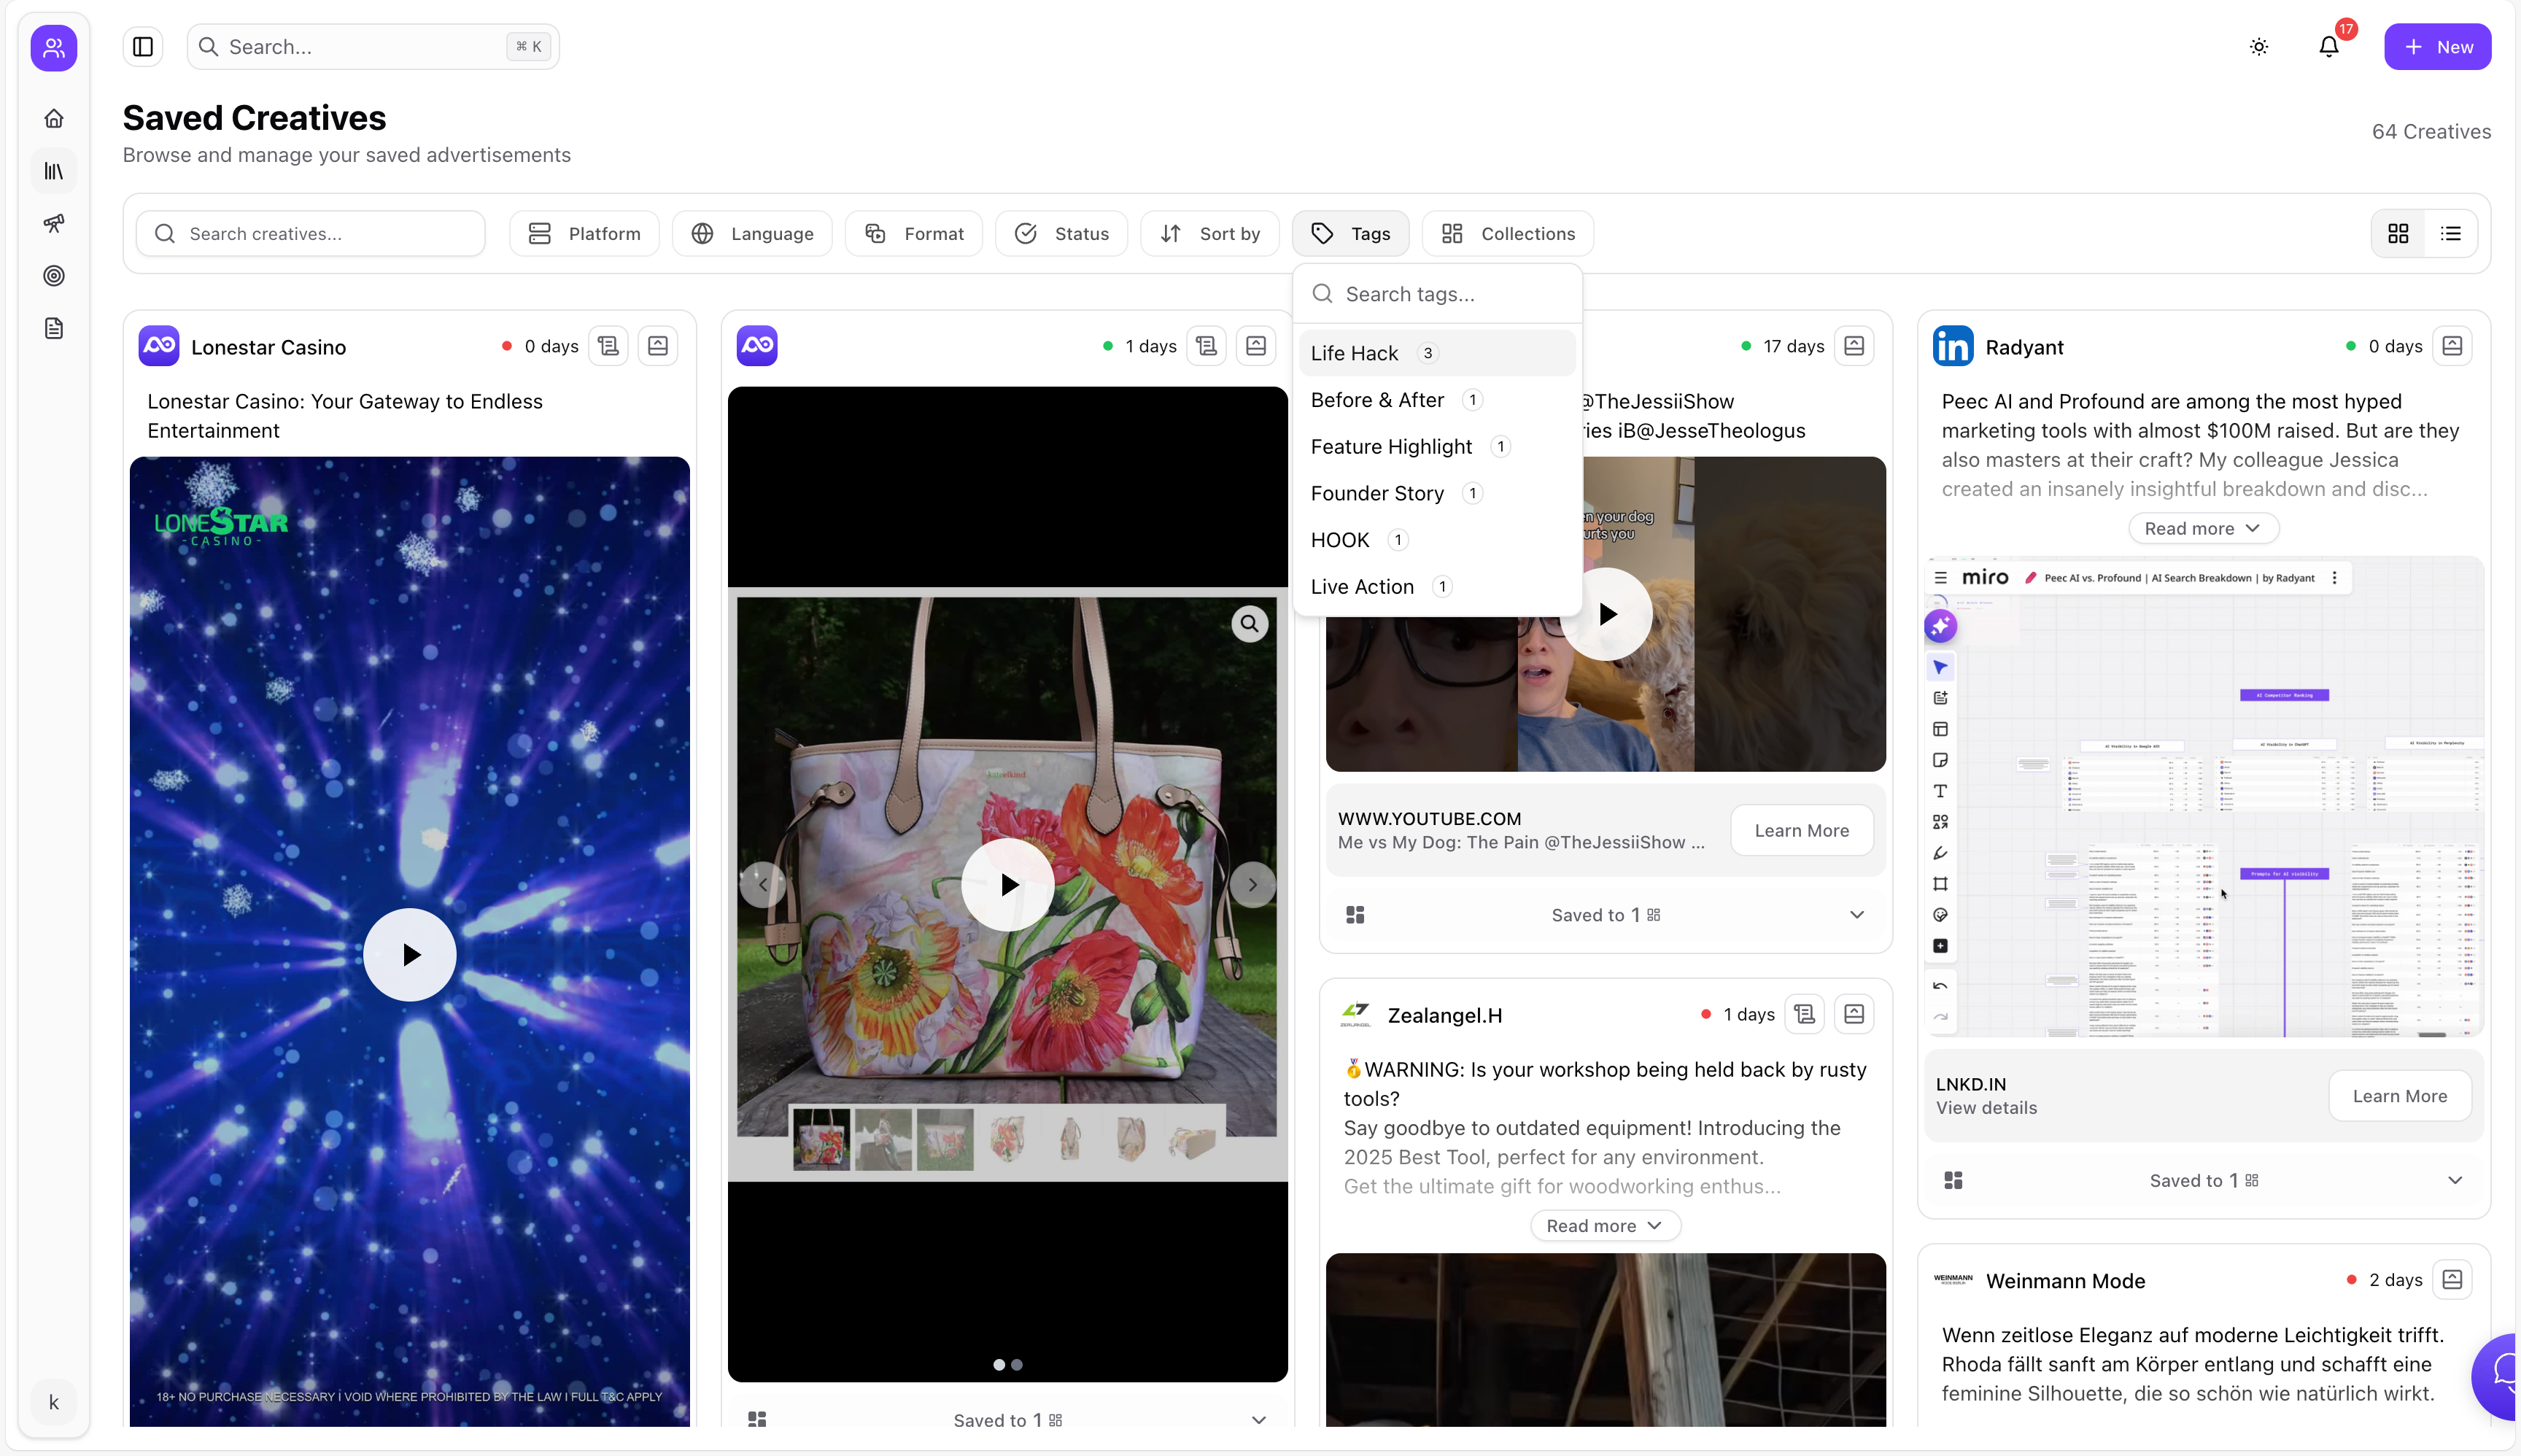Screen dimensions: 2521x1456
Task: Expand Read more on Radyant post
Action: pos(2203,528)
